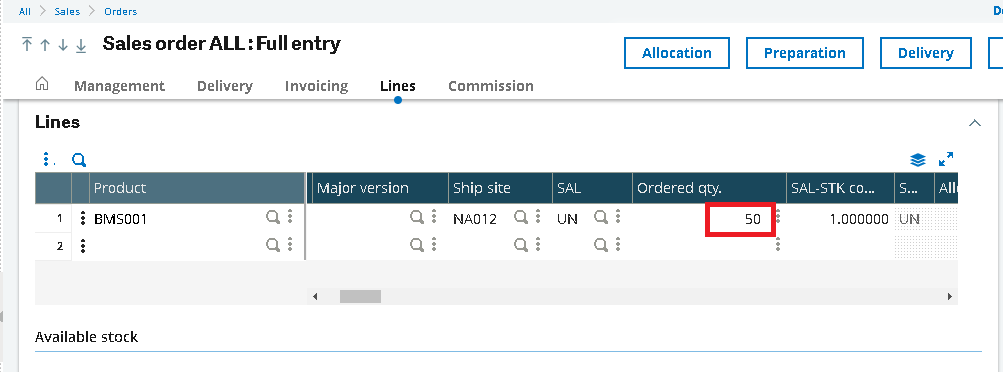Image resolution: width=1003 pixels, height=372 pixels.
Task: Look up product BMS001 with magnifier
Action: [272, 218]
